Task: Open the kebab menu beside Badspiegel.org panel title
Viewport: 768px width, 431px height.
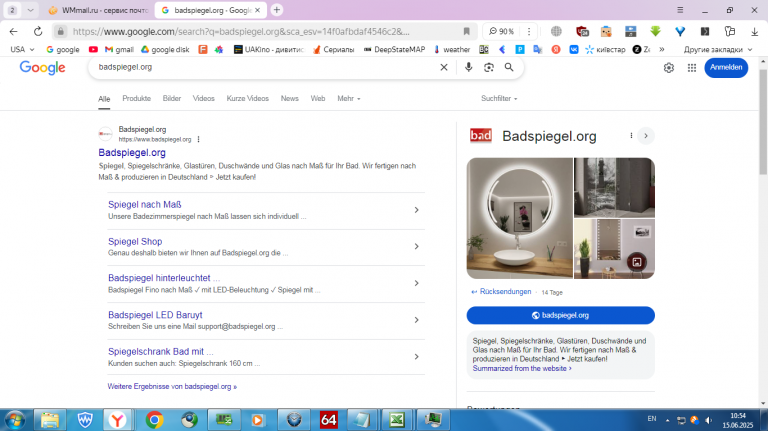Action: tap(631, 136)
